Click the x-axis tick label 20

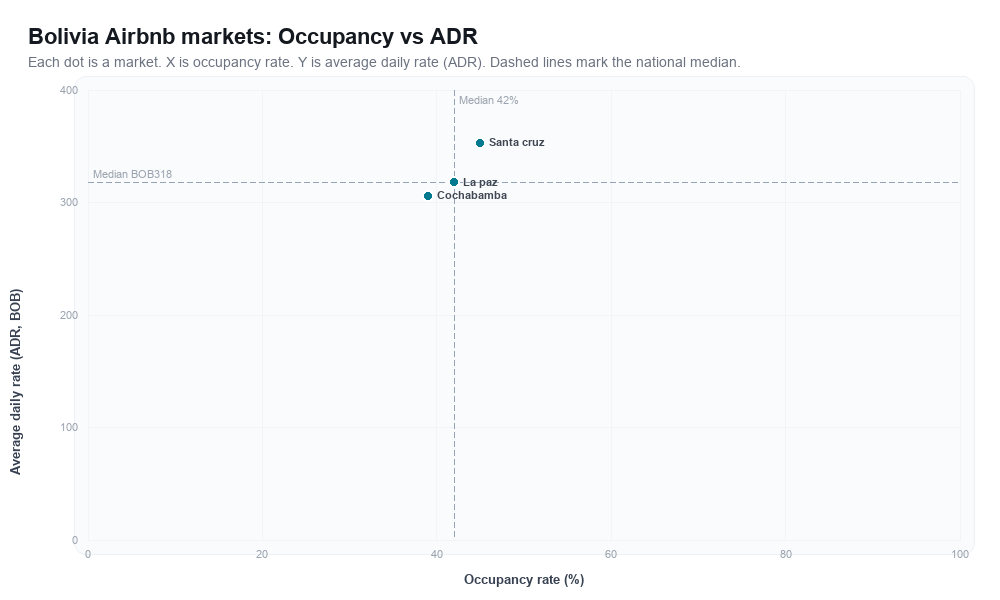pos(262,555)
